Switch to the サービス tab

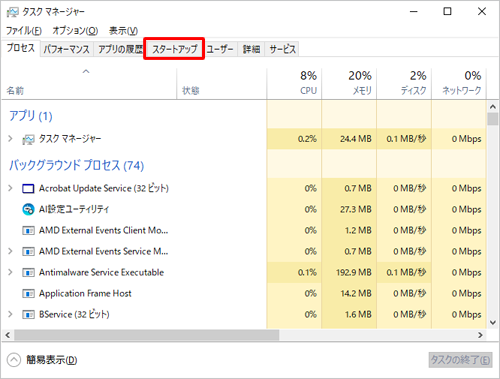282,49
